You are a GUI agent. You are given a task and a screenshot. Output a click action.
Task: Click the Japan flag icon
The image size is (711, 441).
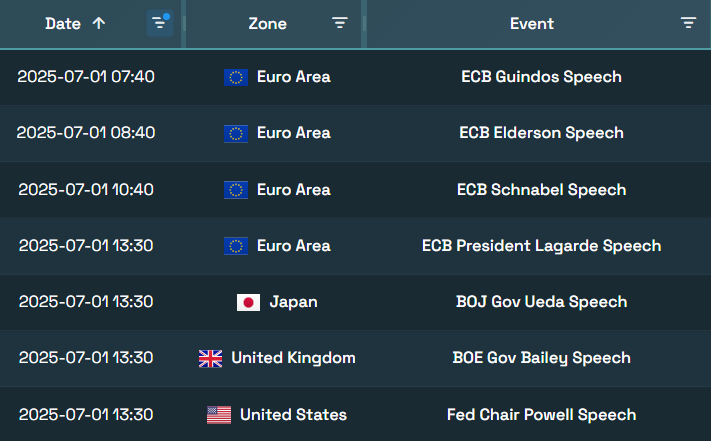point(248,302)
